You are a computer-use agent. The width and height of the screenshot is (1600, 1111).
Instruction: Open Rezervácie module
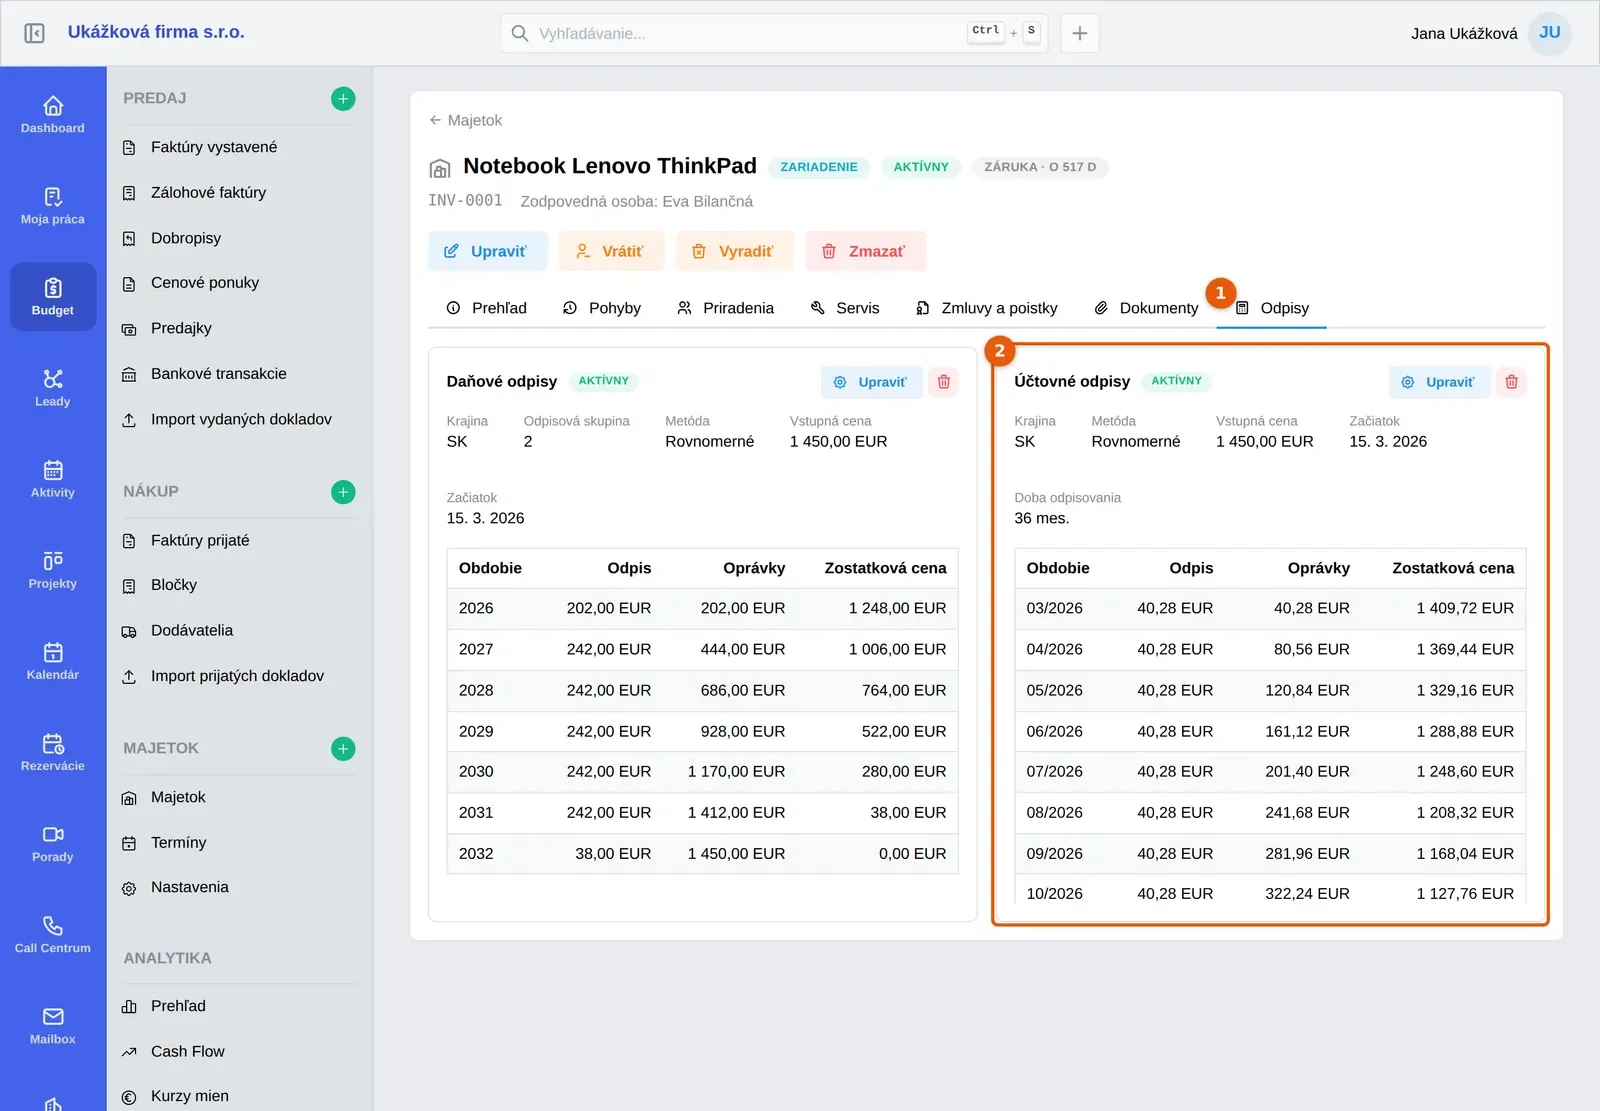[53, 752]
